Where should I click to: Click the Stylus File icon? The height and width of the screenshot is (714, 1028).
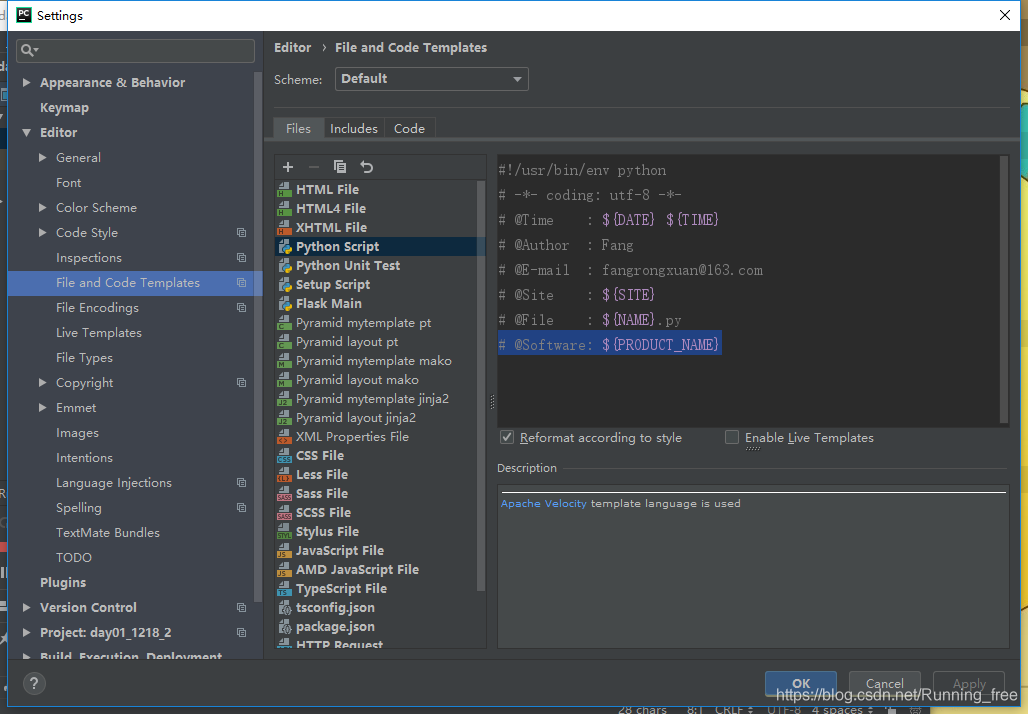click(x=285, y=532)
